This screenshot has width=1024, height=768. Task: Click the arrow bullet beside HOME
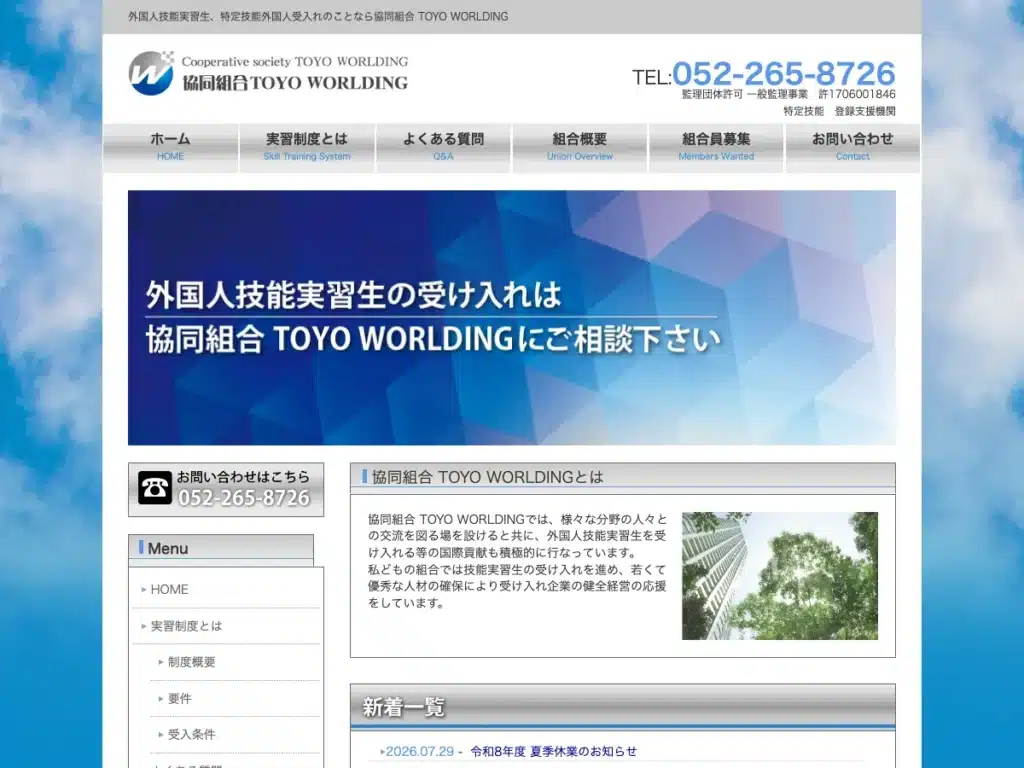tap(144, 590)
